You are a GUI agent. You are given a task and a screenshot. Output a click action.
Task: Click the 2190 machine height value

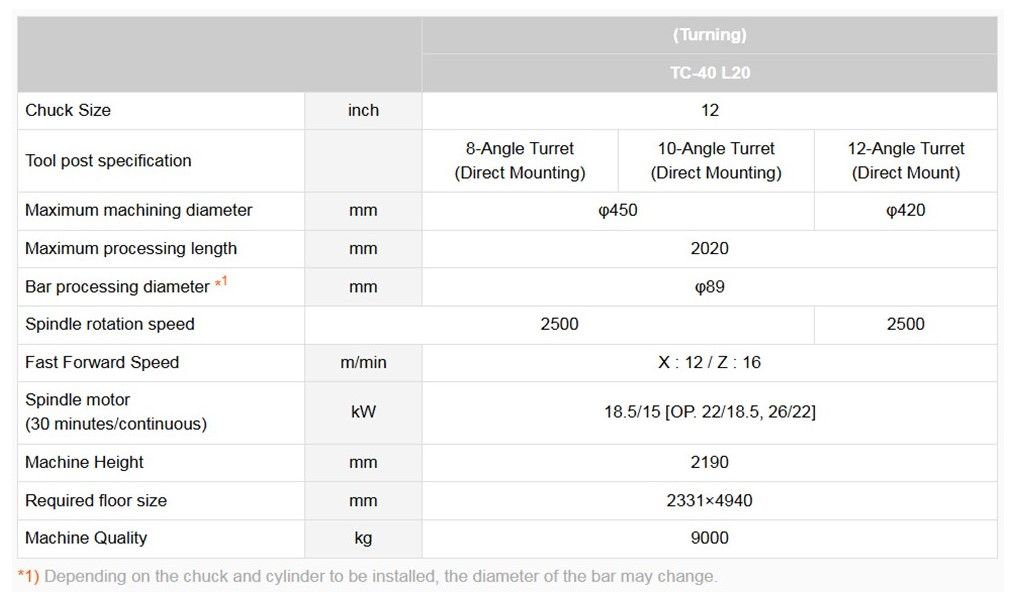click(x=709, y=462)
